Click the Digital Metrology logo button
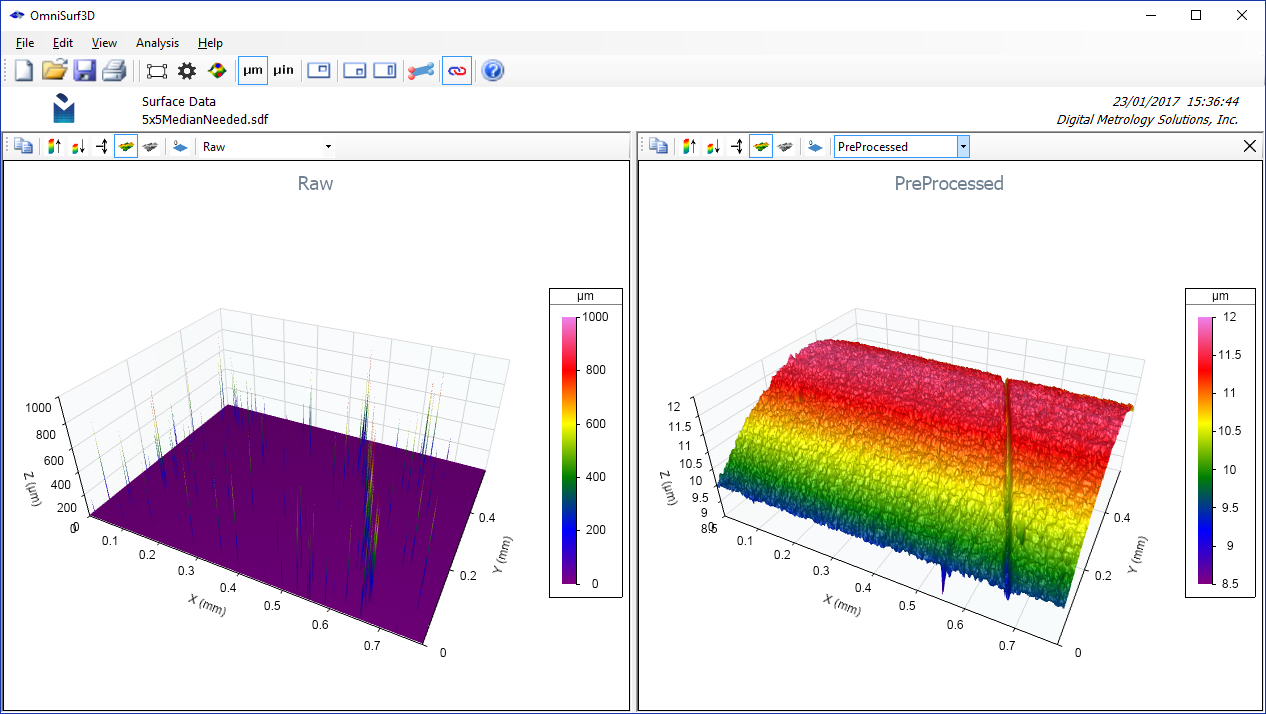 tap(63, 107)
